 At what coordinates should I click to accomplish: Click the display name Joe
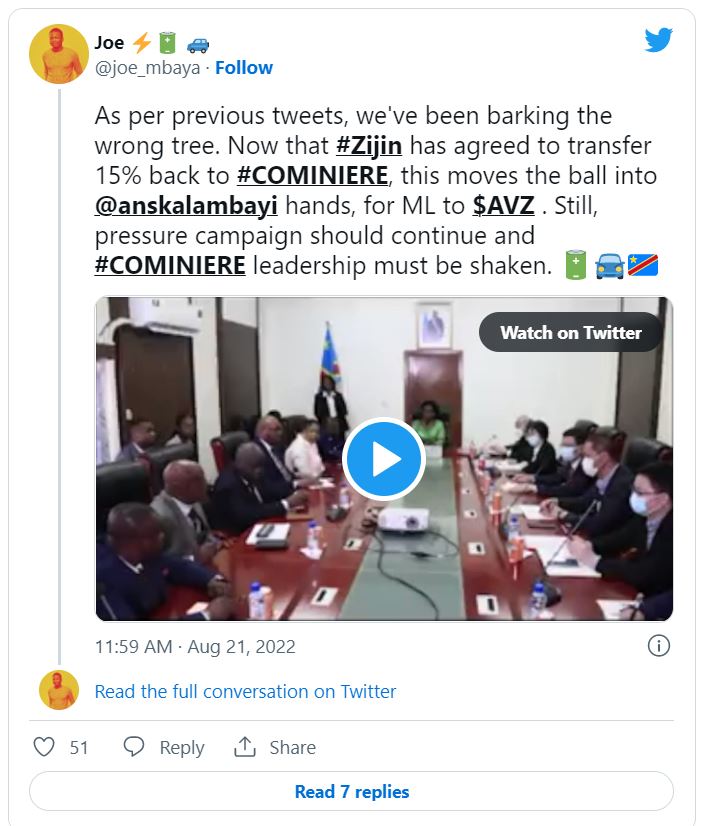(109, 43)
